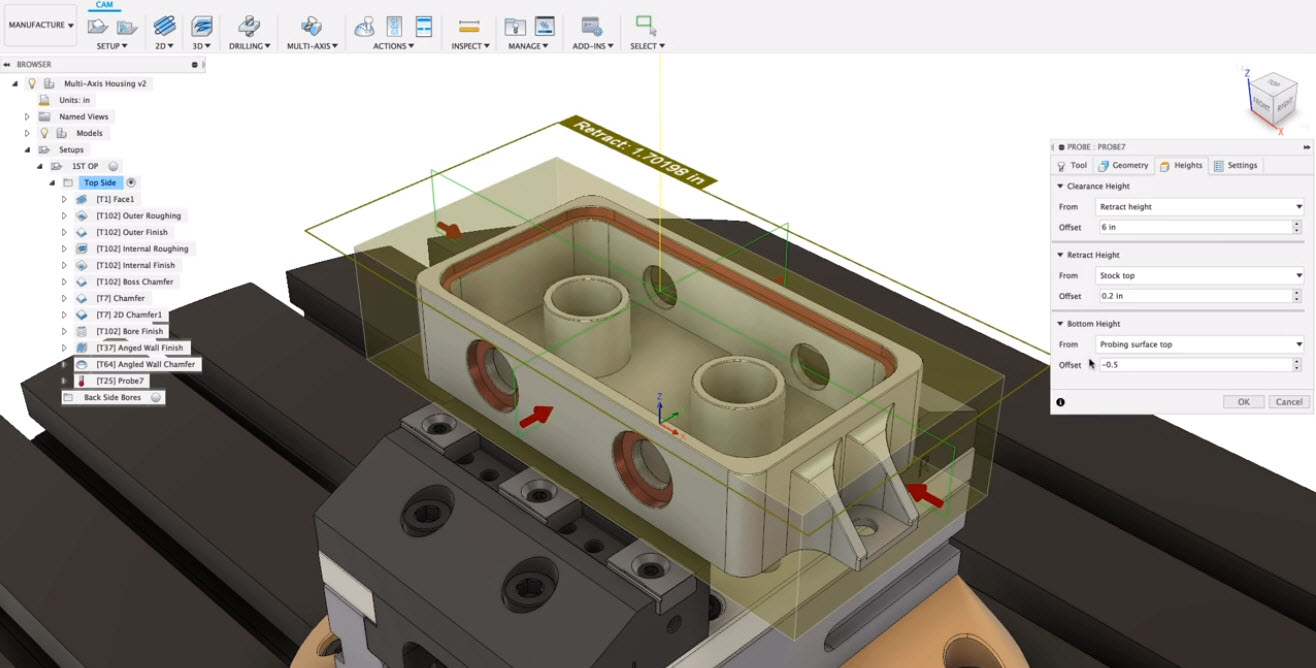Click the [T102] Internal Roughing operation icon
The height and width of the screenshot is (668, 1316).
coord(82,249)
